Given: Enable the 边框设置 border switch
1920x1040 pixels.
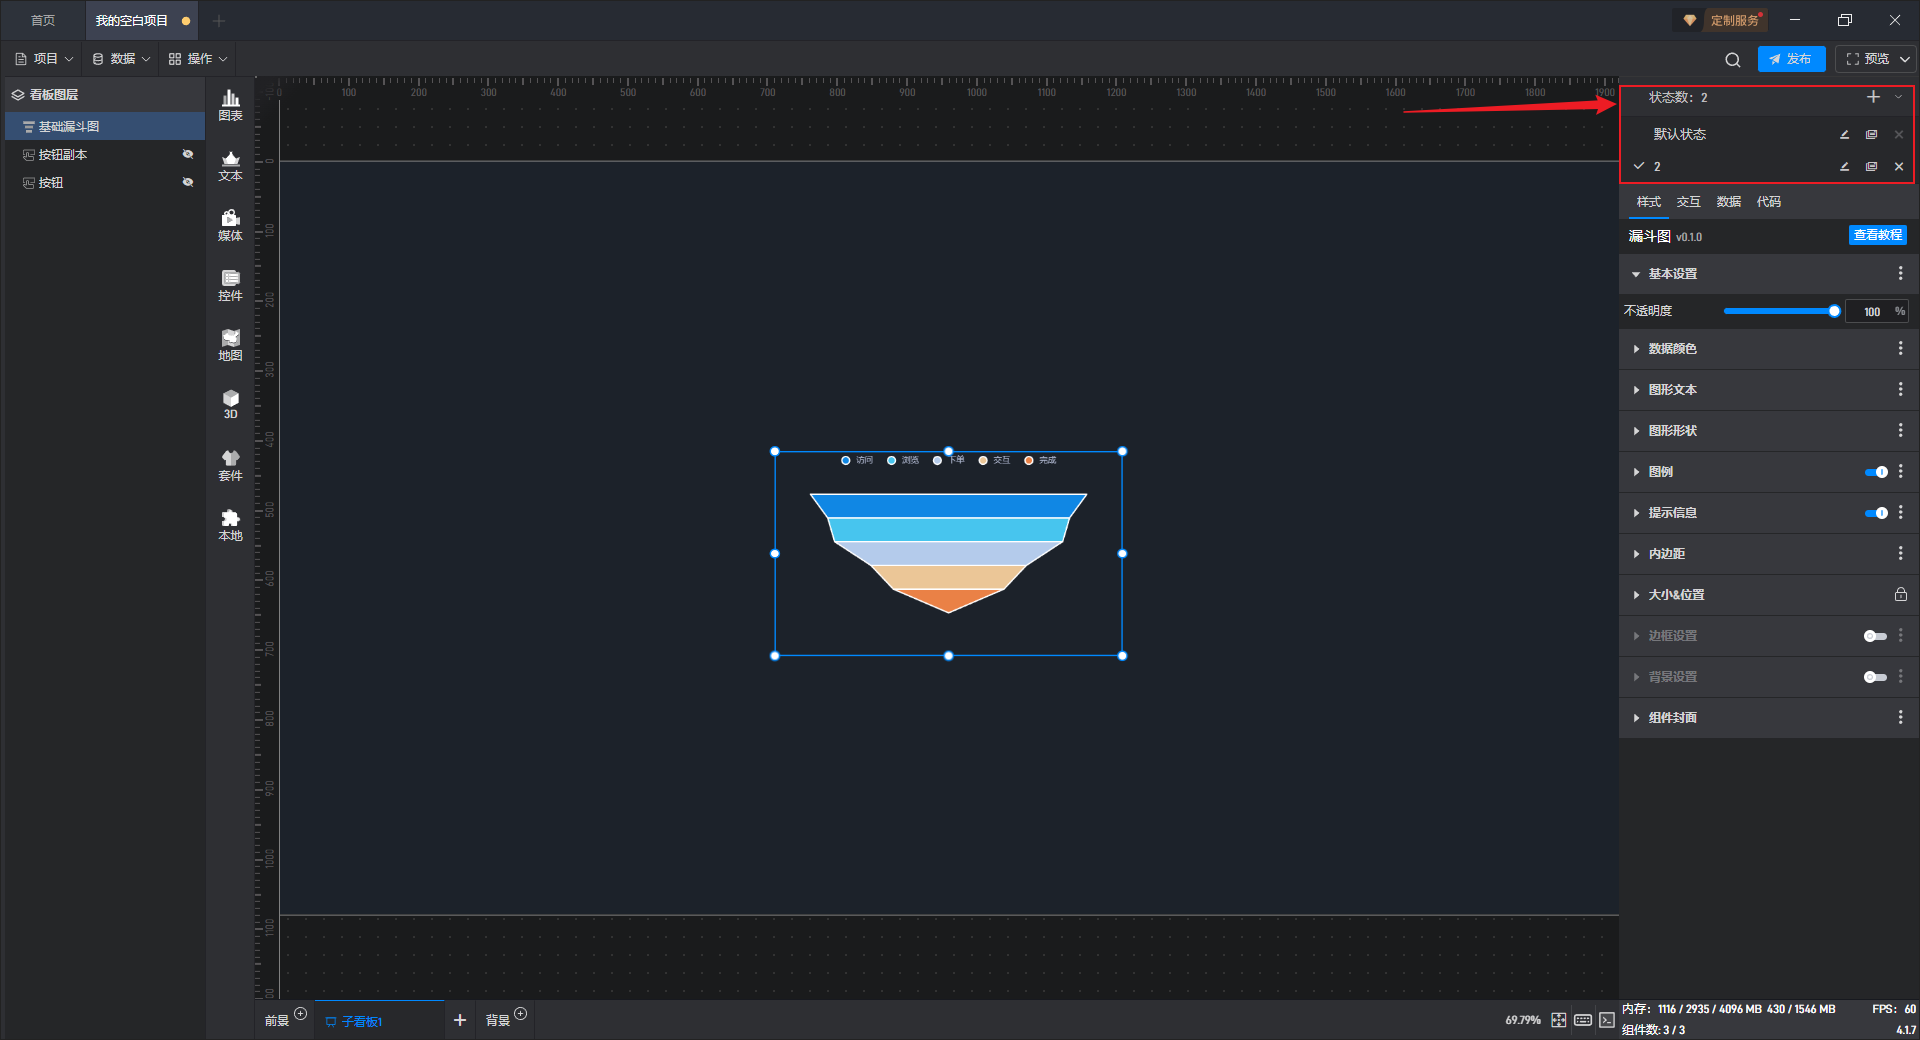Looking at the screenshot, I should [1875, 636].
